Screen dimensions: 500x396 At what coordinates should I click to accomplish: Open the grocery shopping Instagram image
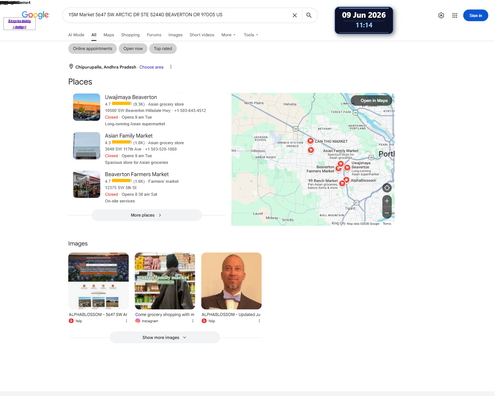click(165, 281)
